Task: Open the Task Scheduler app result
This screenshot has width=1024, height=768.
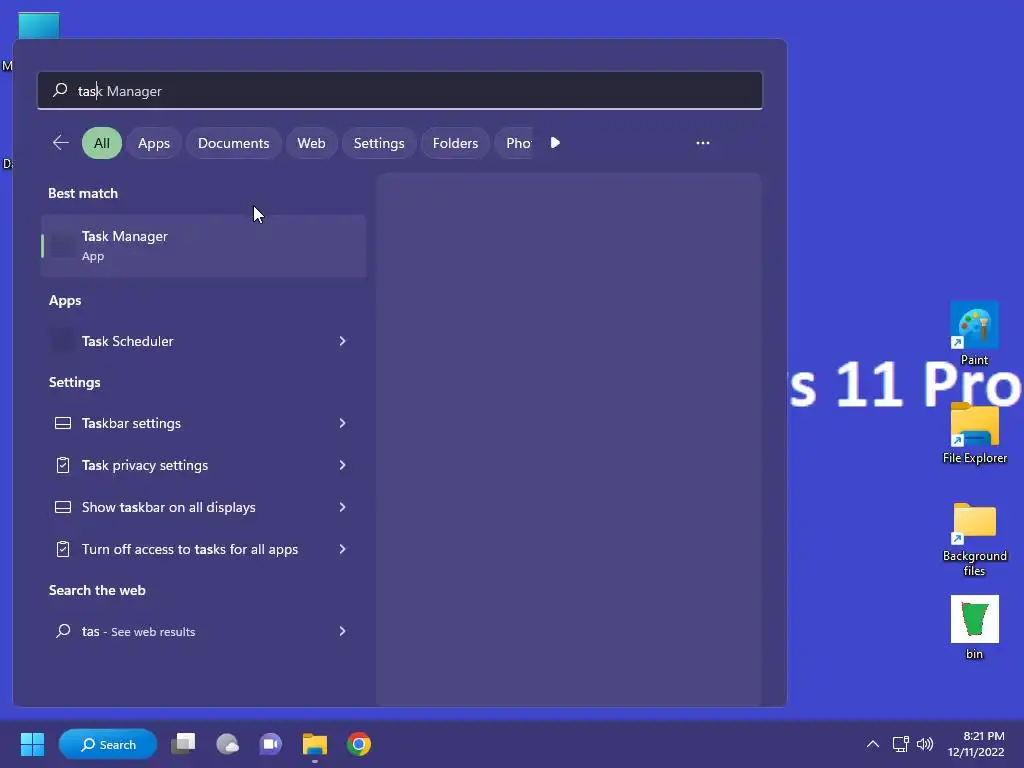Action: tap(203, 341)
